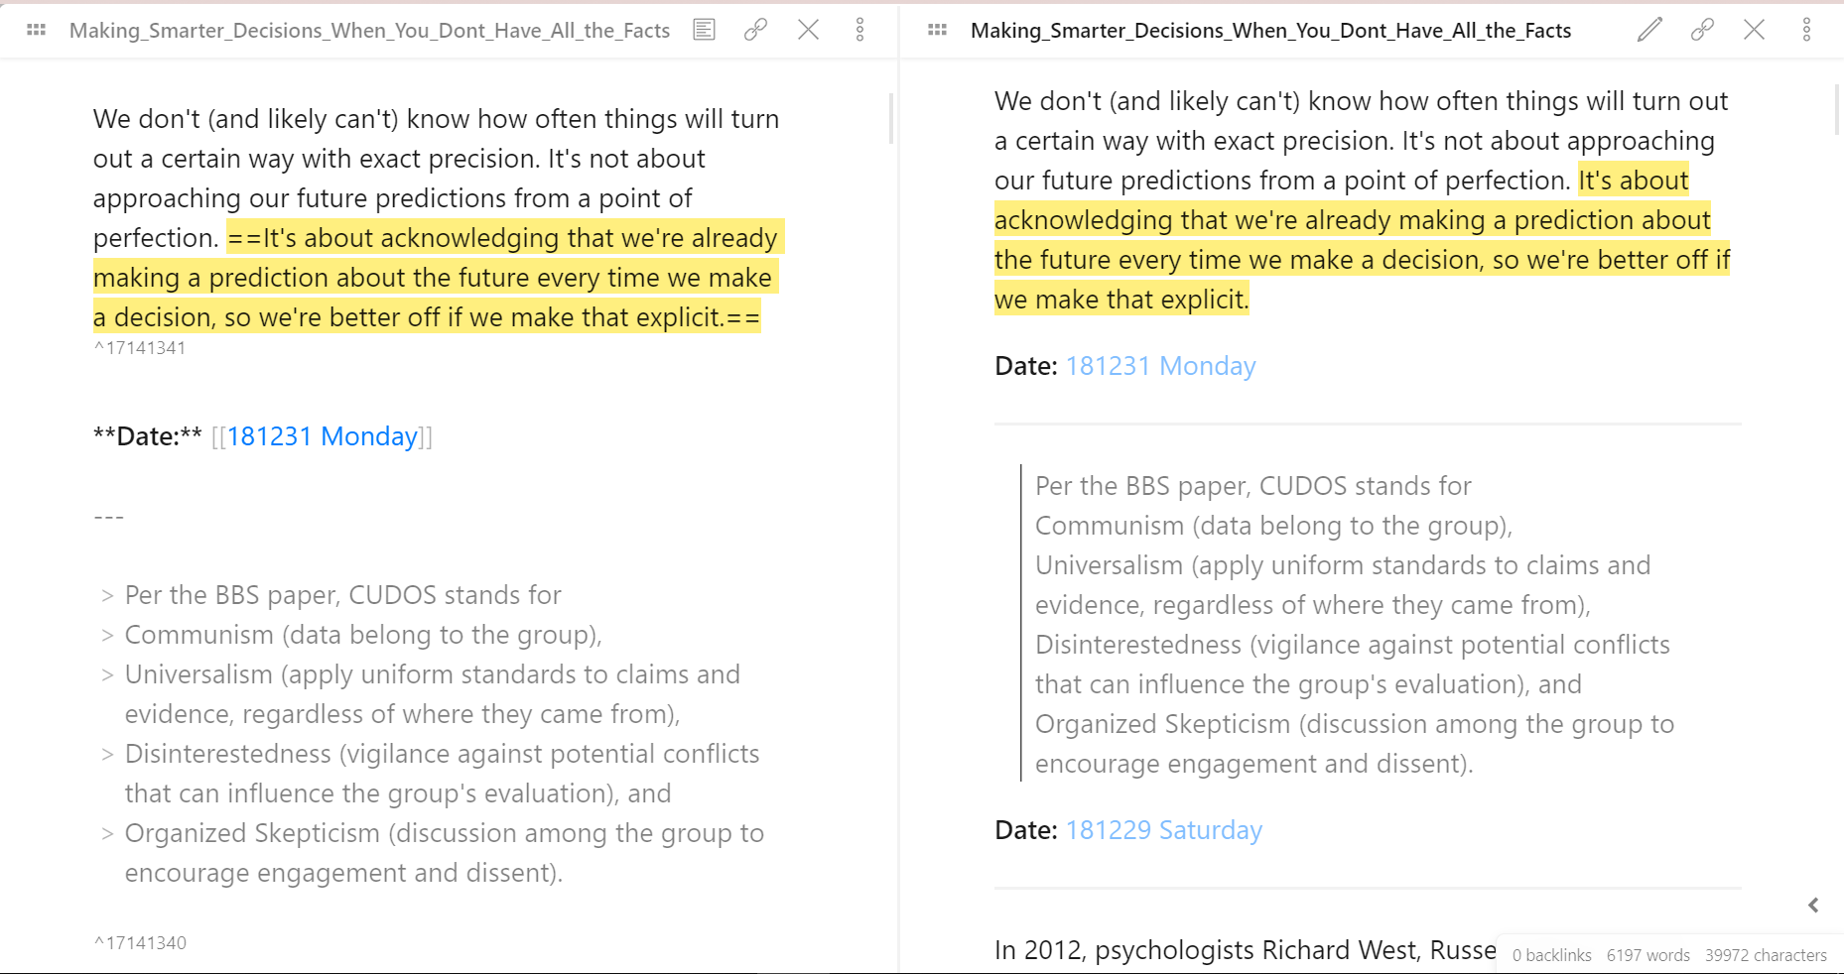Click blockquote 'Disinterestedness' in preview

[x=1352, y=664]
